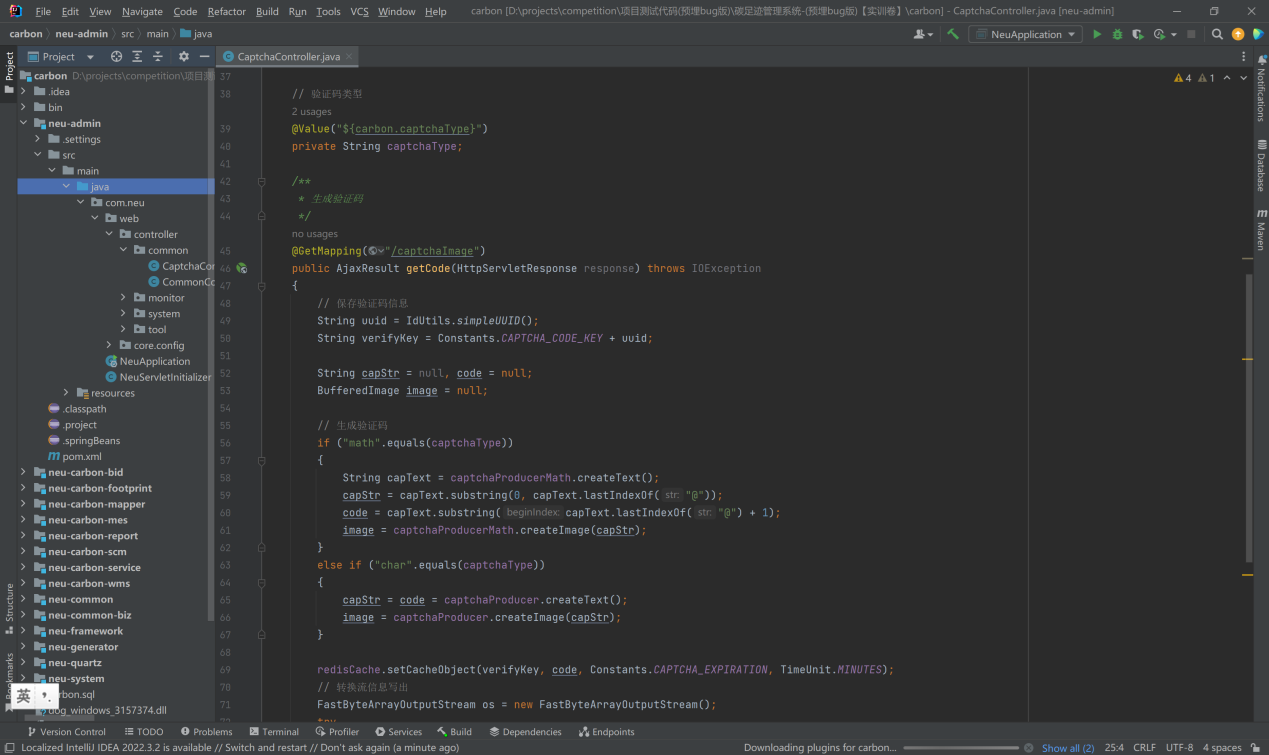The width and height of the screenshot is (1269, 755).
Task: Click the gutter run icon beside getCode
Action: 241,268
